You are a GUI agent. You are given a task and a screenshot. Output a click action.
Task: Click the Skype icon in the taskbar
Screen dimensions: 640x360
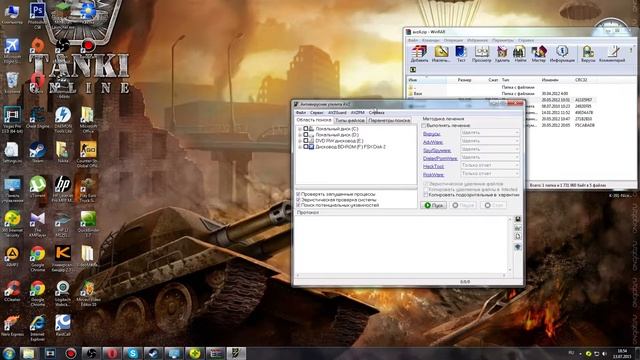[133, 353]
